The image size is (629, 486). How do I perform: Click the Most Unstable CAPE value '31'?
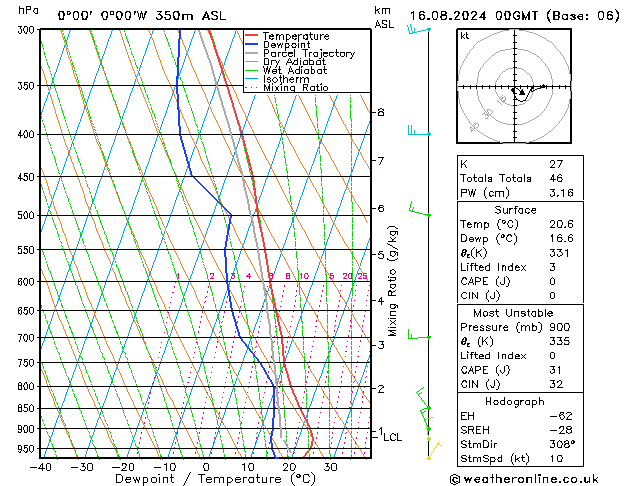pyautogui.click(x=556, y=370)
